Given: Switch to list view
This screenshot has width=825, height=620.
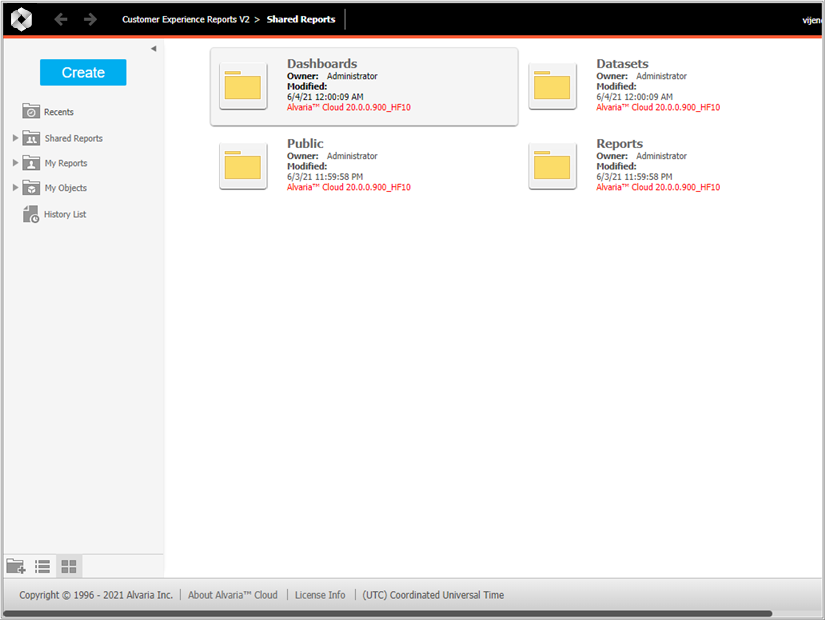Looking at the screenshot, I should (43, 567).
